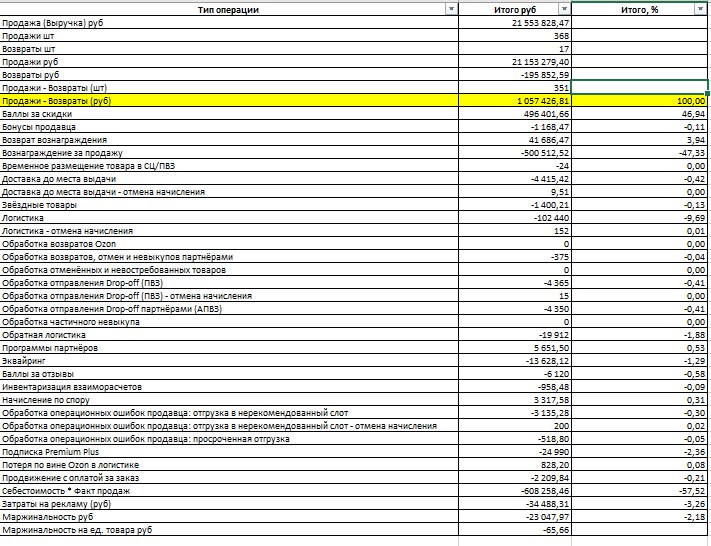
Task: Click the yellow 1 057 426,81 total cell
Action: (515, 101)
